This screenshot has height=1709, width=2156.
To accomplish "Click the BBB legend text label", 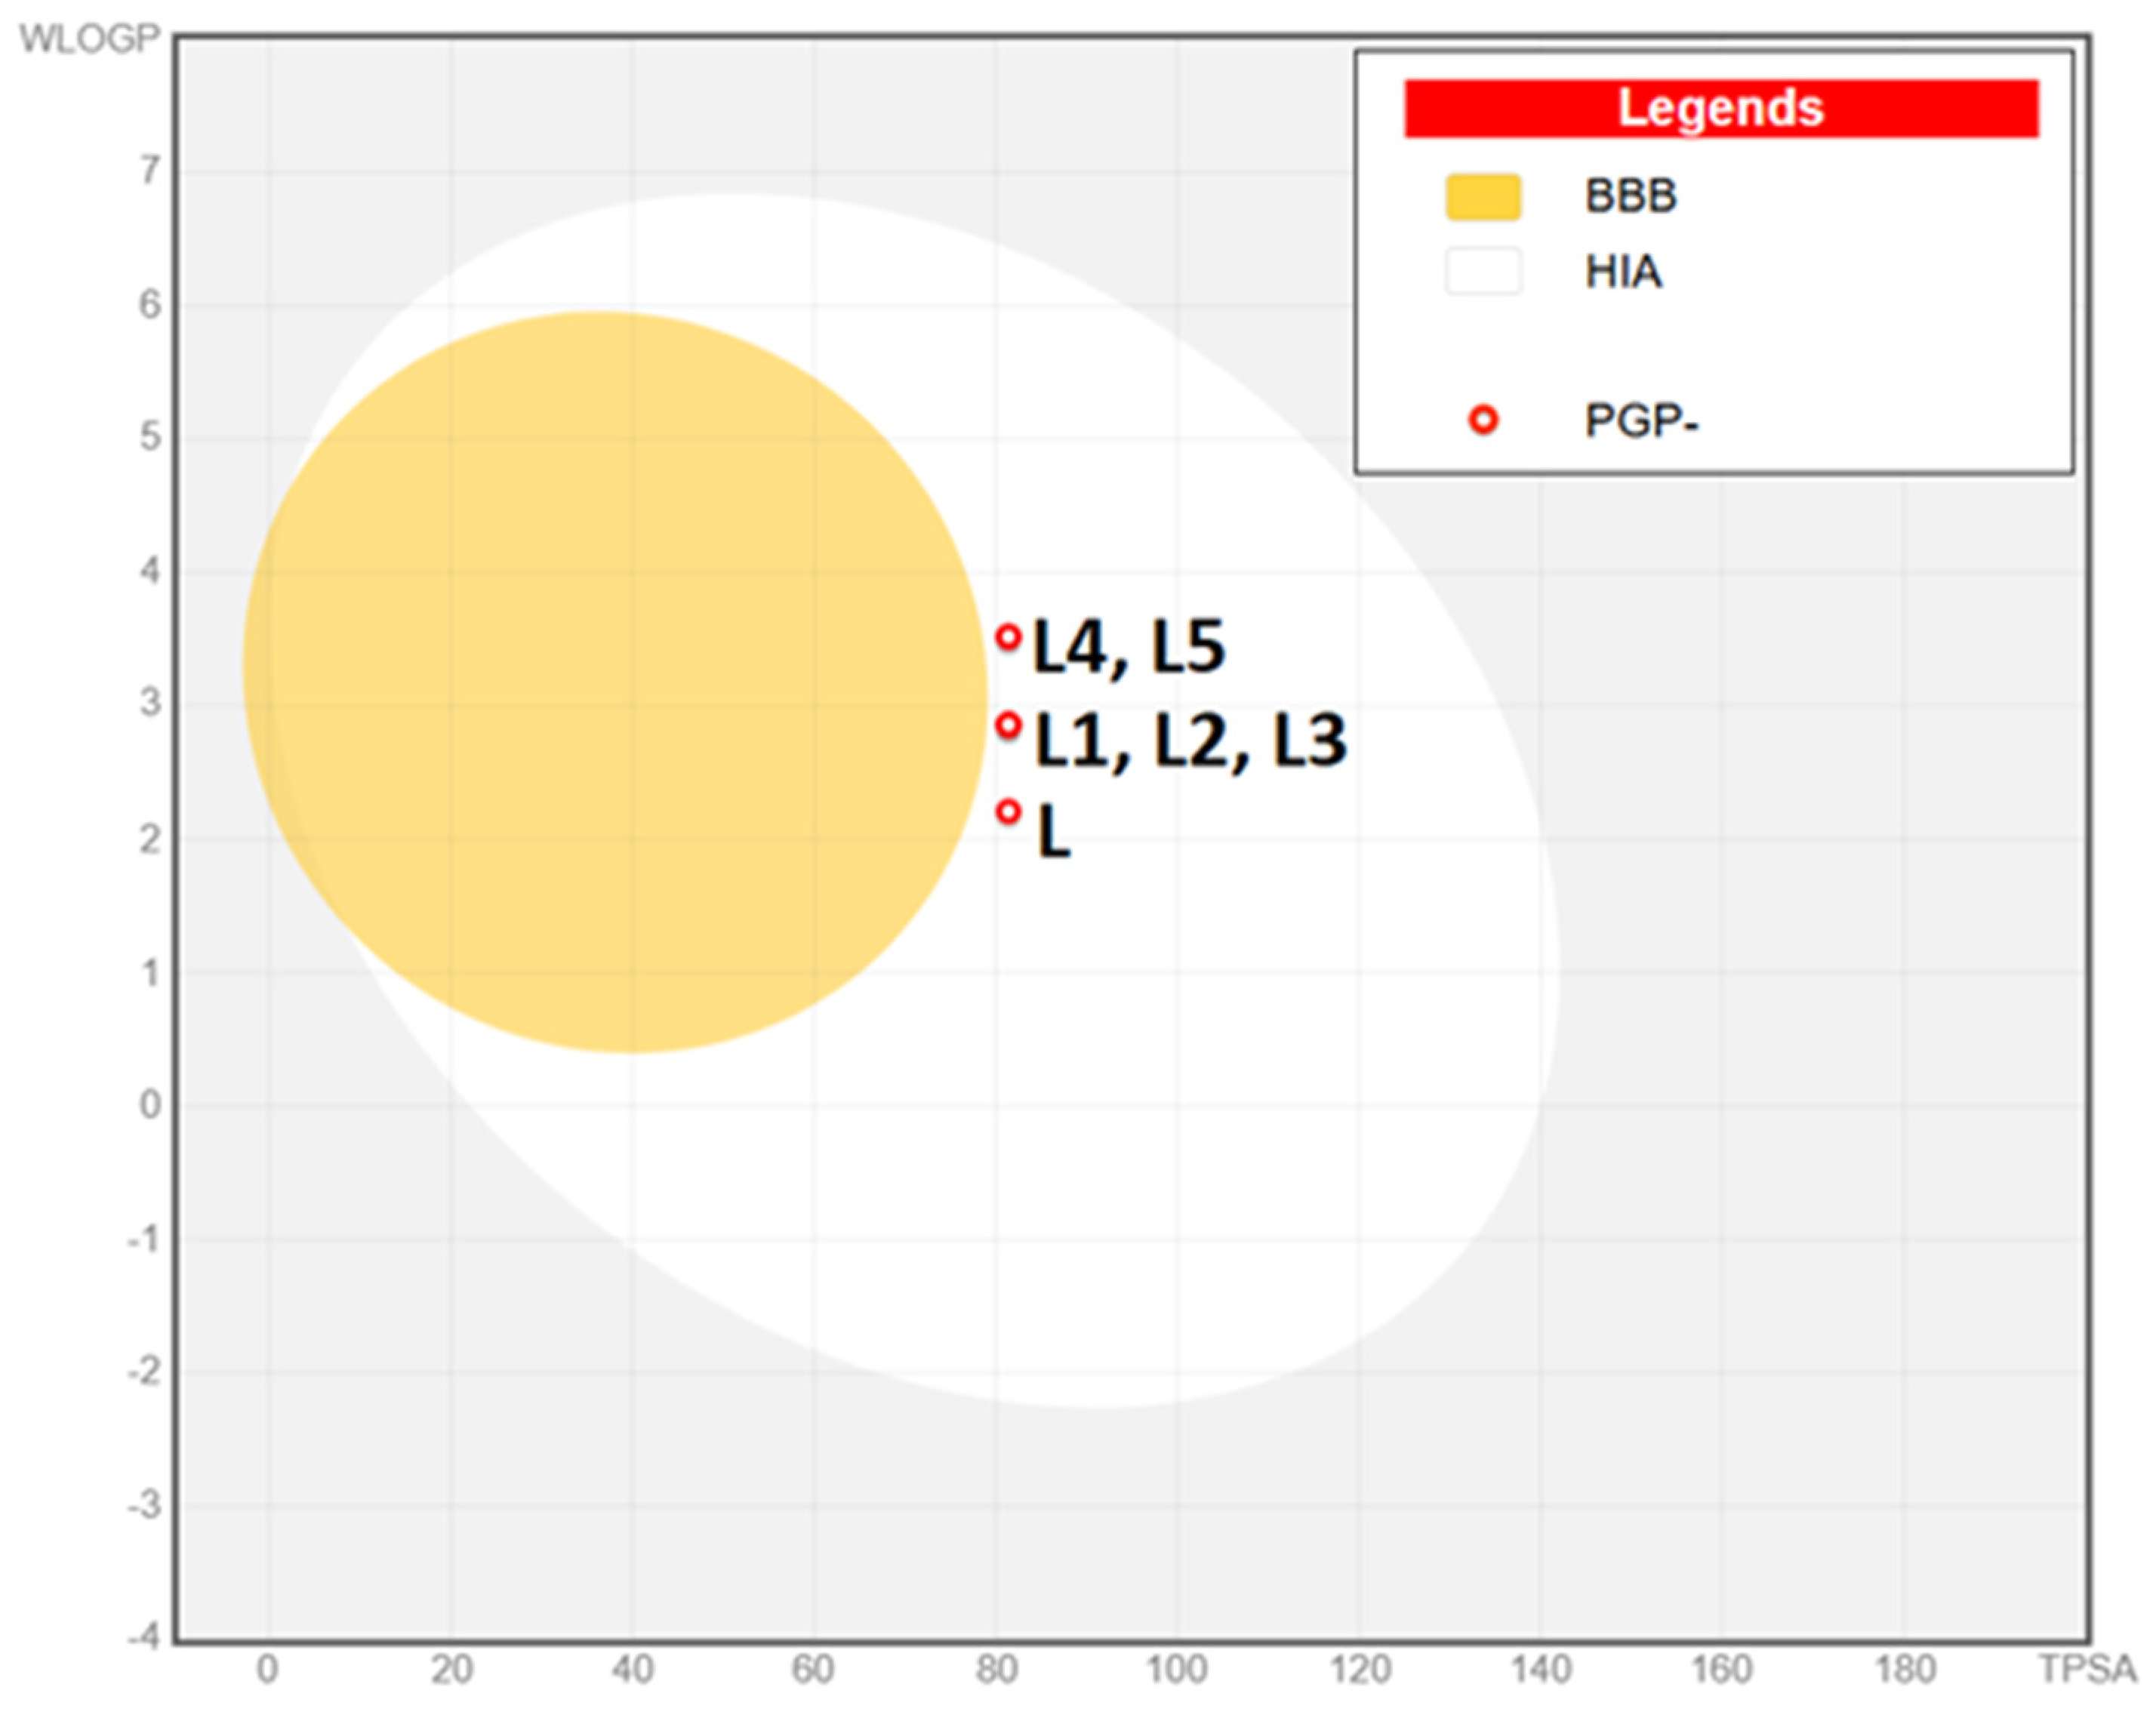I will (x=1630, y=196).
